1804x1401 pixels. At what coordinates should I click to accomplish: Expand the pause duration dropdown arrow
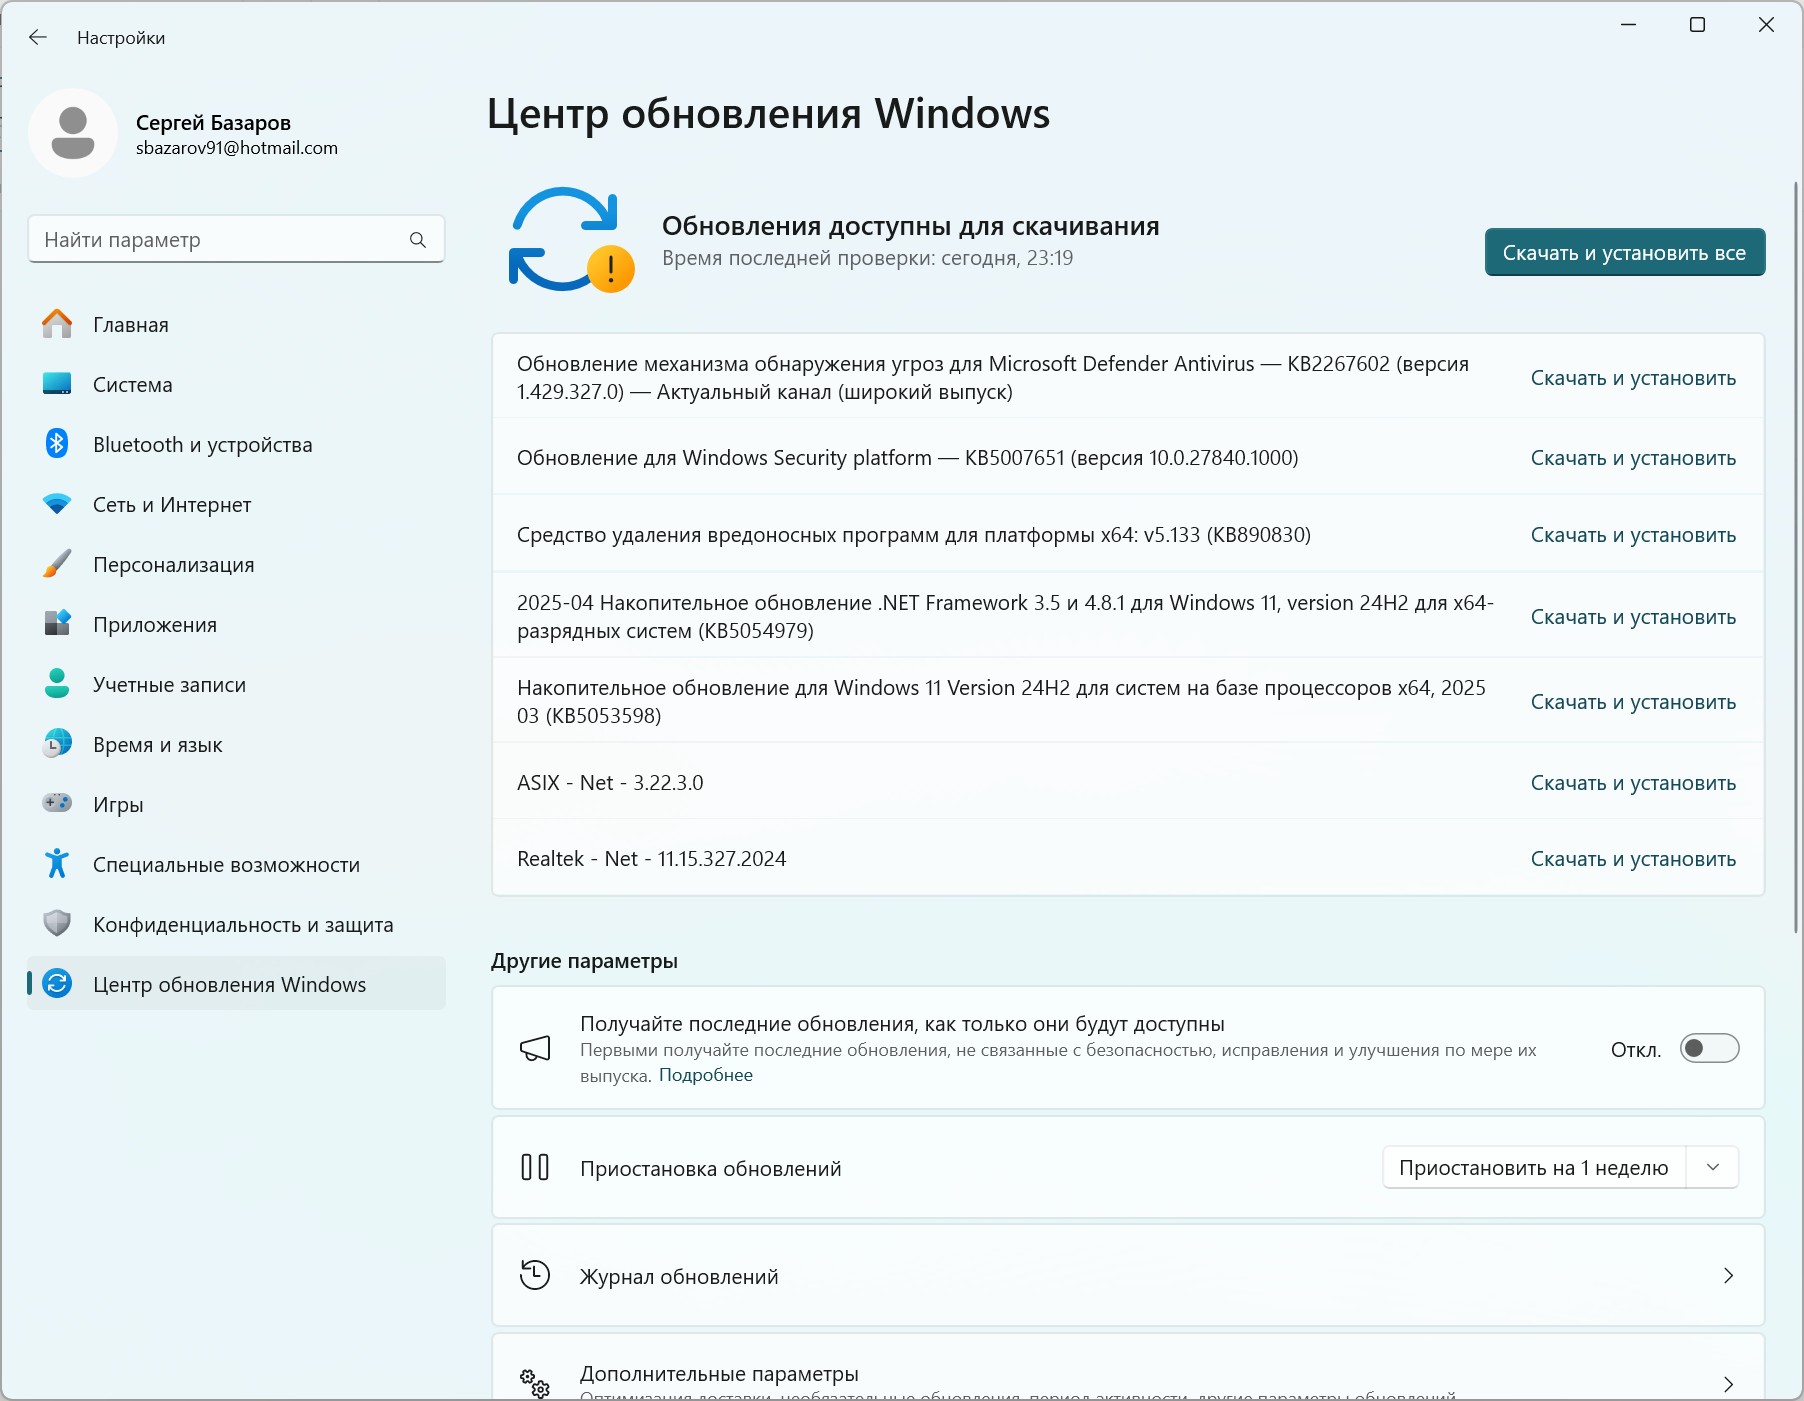pos(1713,1168)
